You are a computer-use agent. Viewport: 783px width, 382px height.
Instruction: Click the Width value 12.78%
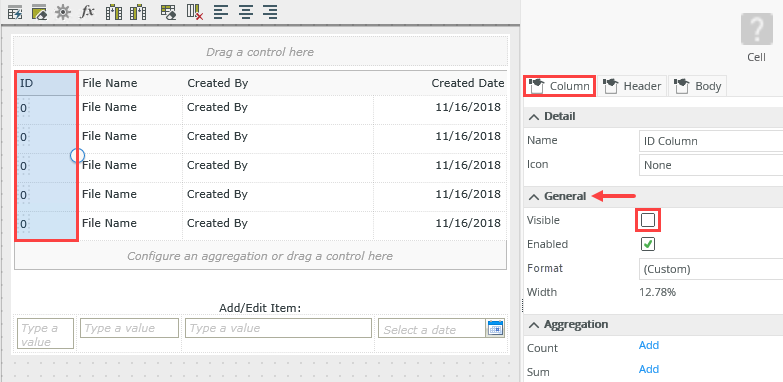click(x=657, y=292)
